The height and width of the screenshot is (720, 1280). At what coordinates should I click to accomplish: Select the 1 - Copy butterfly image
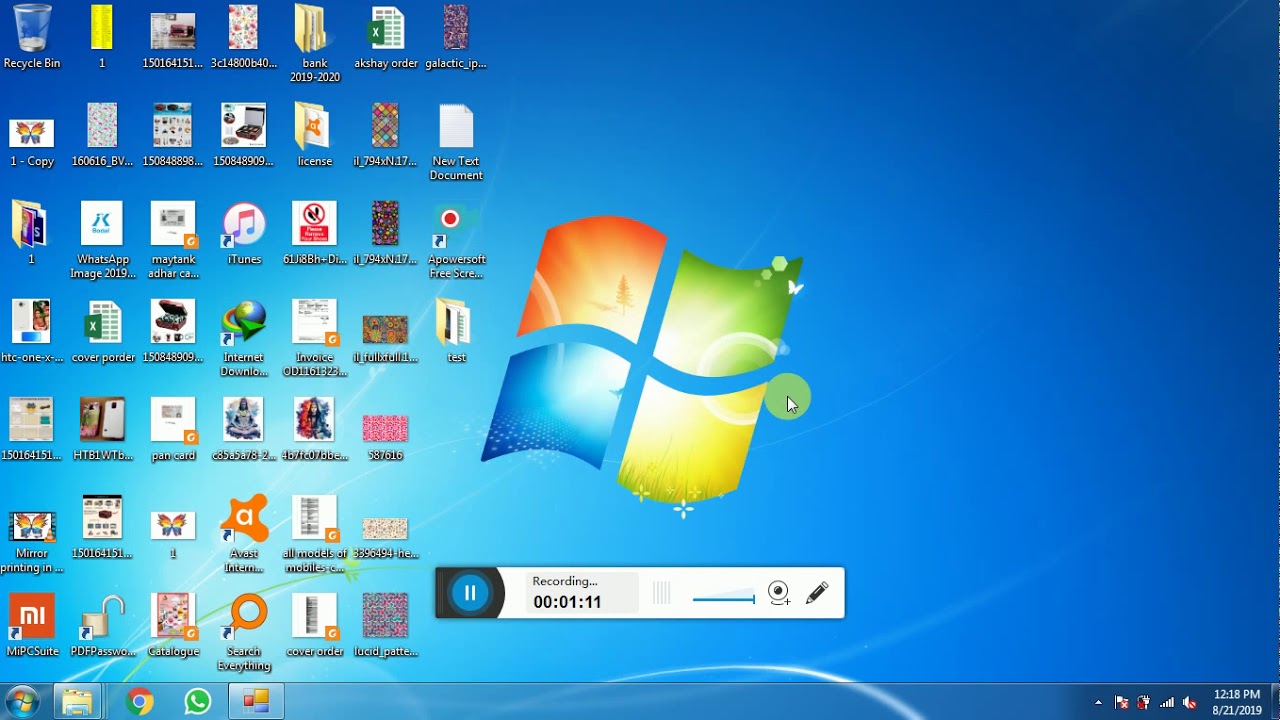tap(32, 143)
